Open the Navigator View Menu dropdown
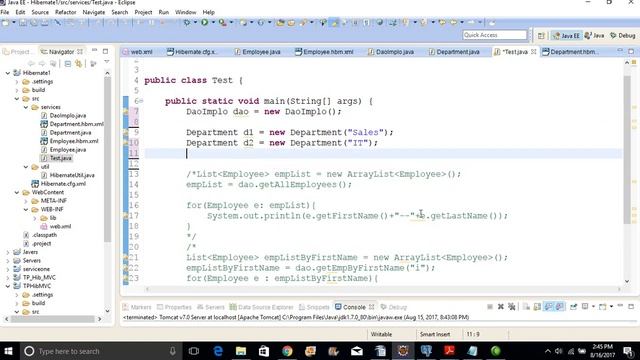The width and height of the screenshot is (640, 360). [x=107, y=62]
